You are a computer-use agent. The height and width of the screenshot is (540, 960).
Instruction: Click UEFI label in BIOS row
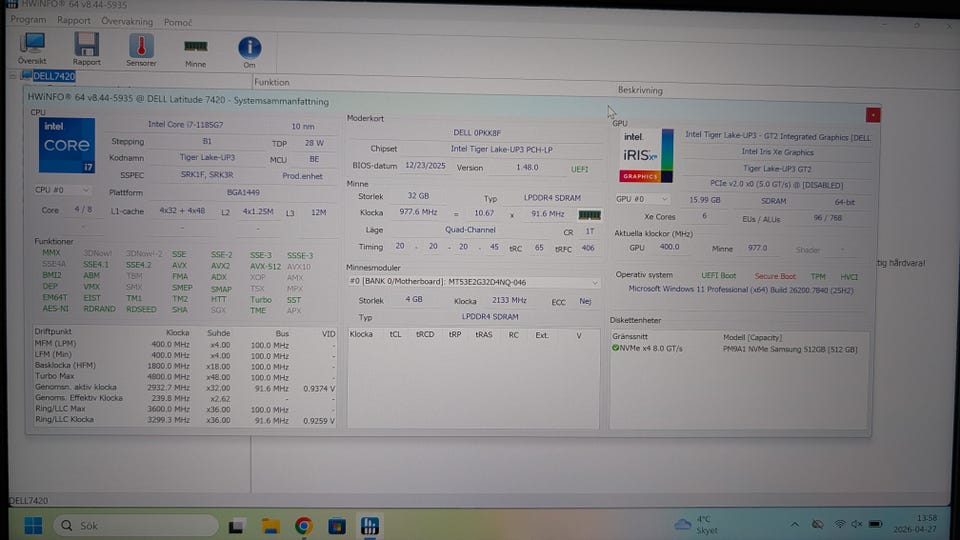[579, 169]
